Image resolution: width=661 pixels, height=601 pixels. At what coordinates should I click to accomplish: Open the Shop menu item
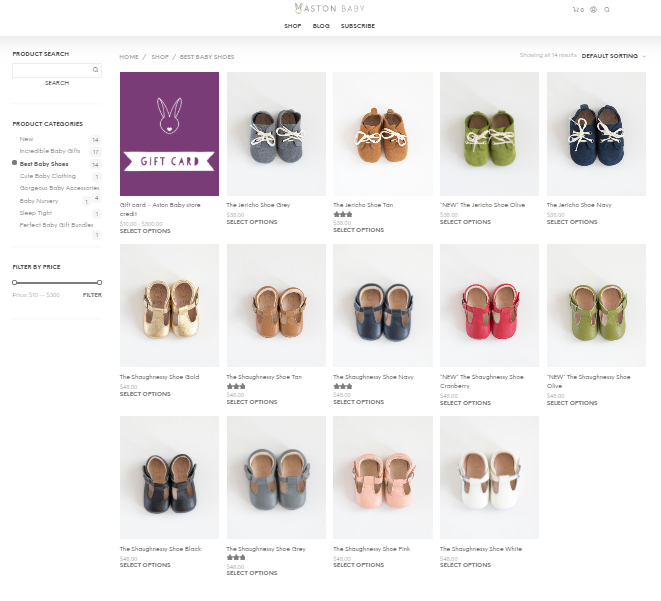tap(292, 26)
